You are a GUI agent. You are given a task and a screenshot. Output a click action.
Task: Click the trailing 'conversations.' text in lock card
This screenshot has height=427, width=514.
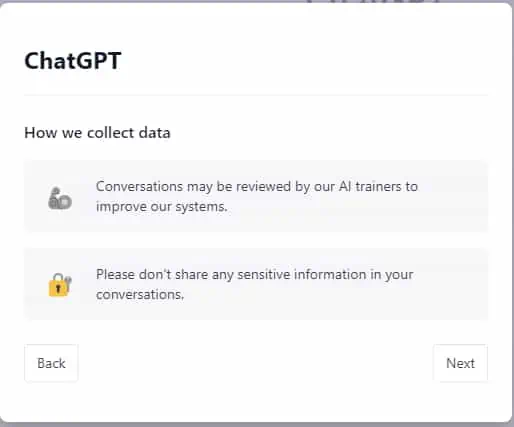pyautogui.click(x=140, y=294)
